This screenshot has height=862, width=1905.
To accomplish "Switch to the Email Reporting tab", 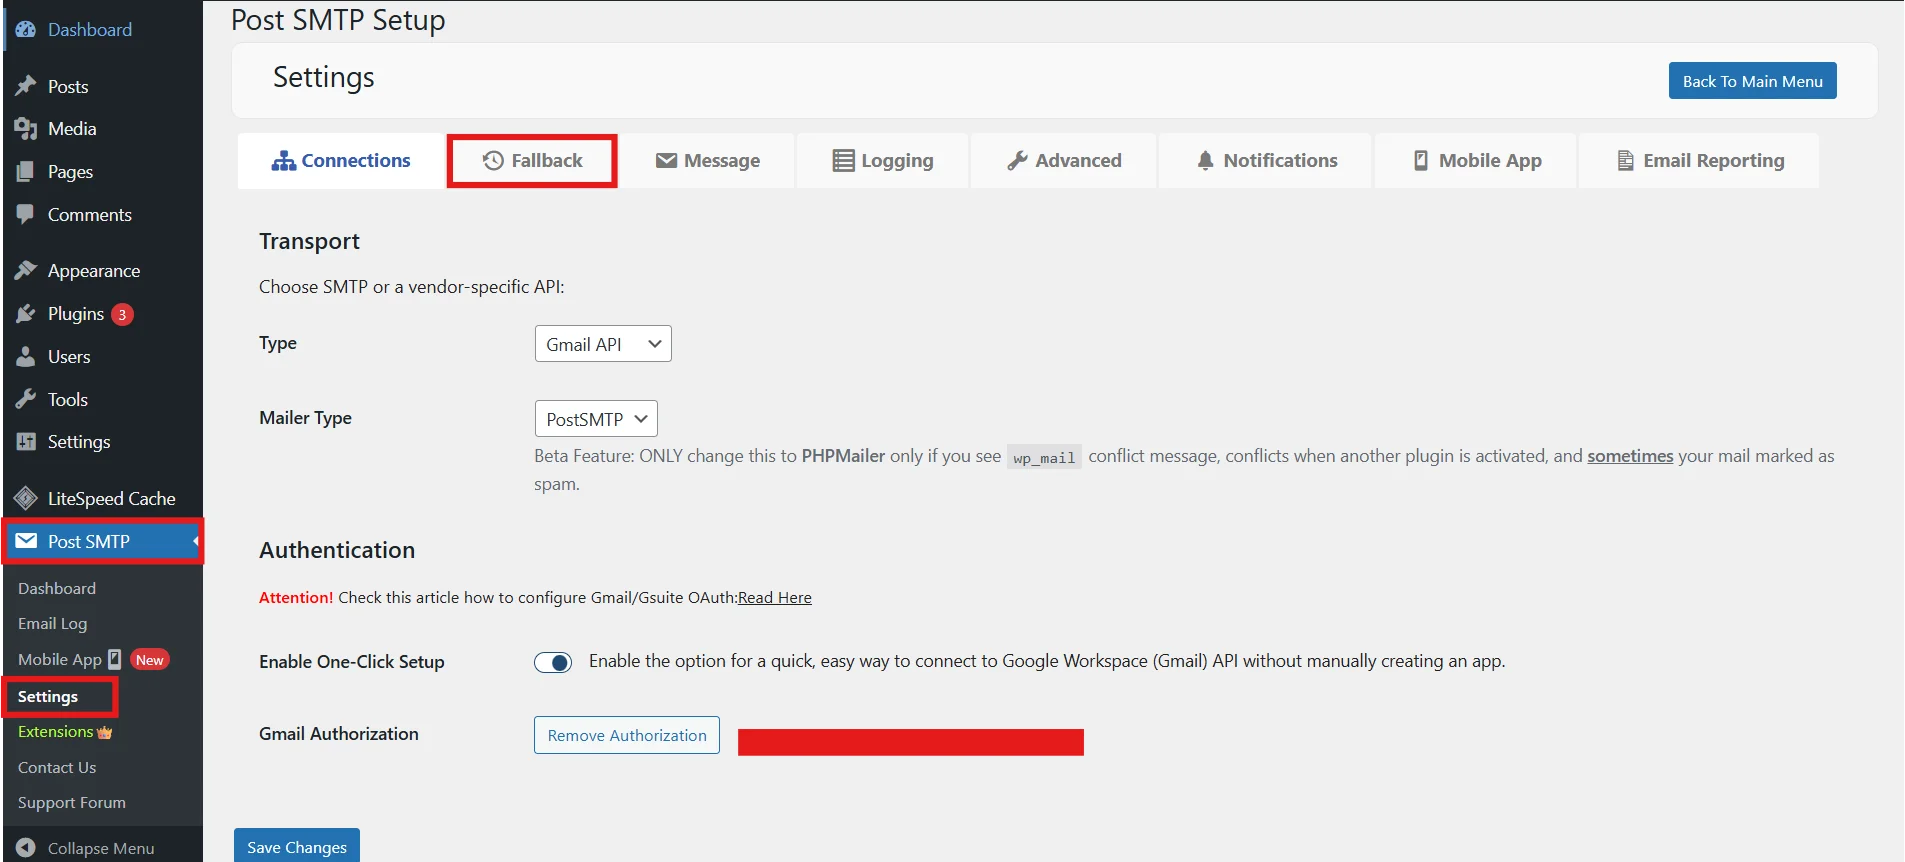I will point(1700,161).
